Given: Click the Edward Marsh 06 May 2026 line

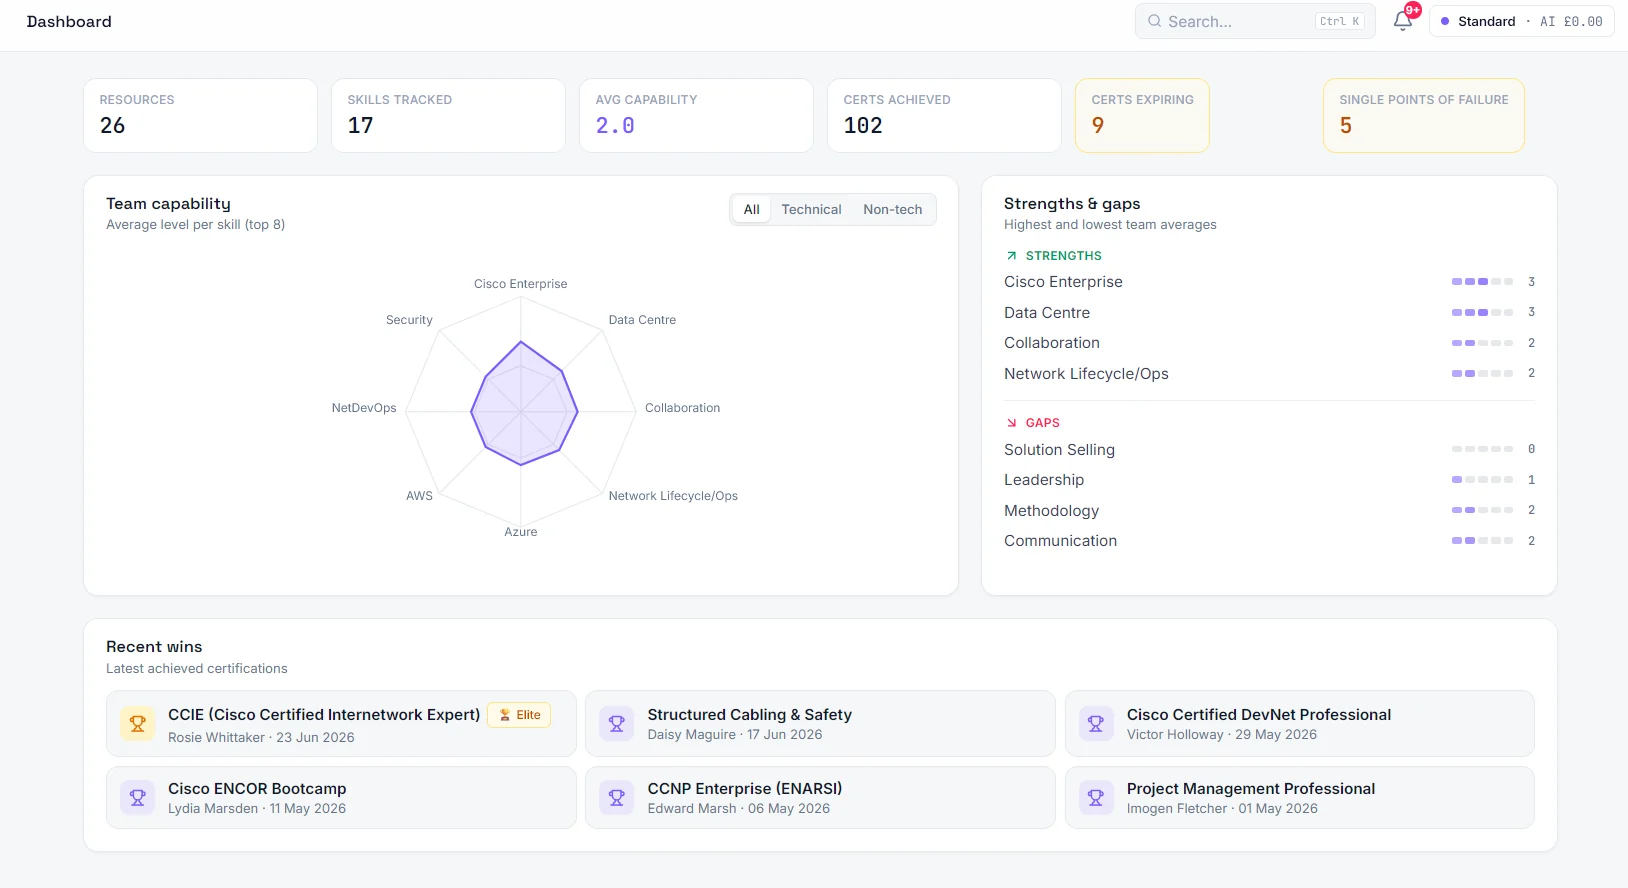Looking at the screenshot, I should pyautogui.click(x=739, y=809).
